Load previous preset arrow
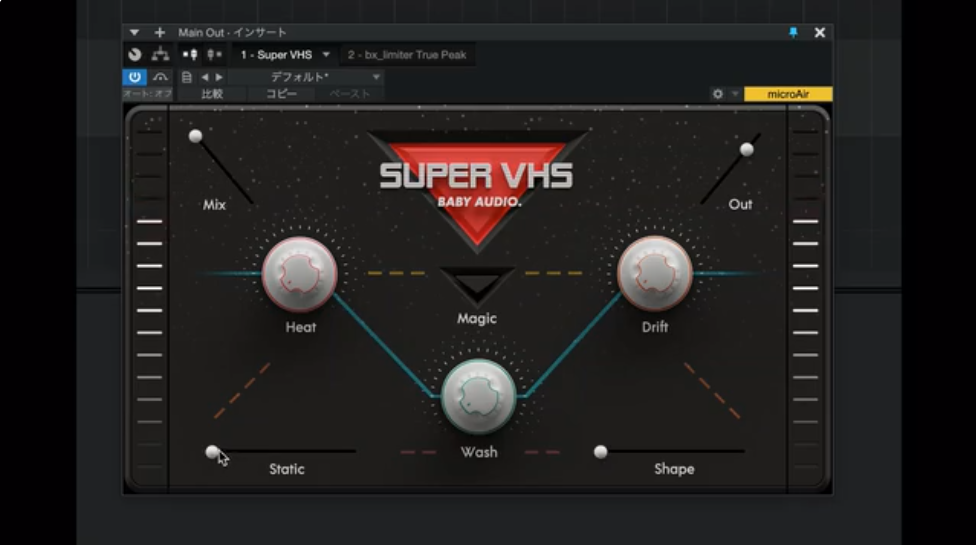 coord(205,77)
